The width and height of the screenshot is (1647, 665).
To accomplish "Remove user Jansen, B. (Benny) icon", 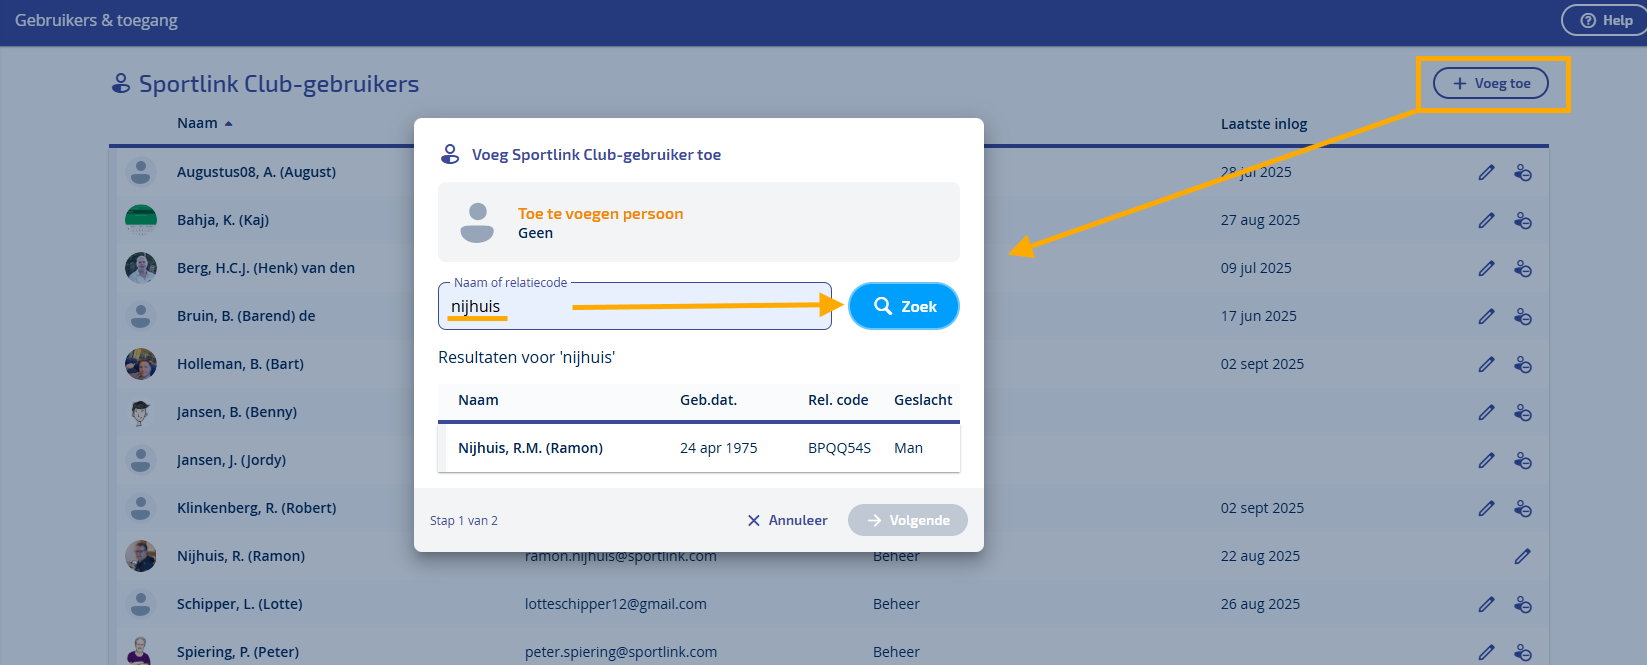I will click(x=1523, y=412).
